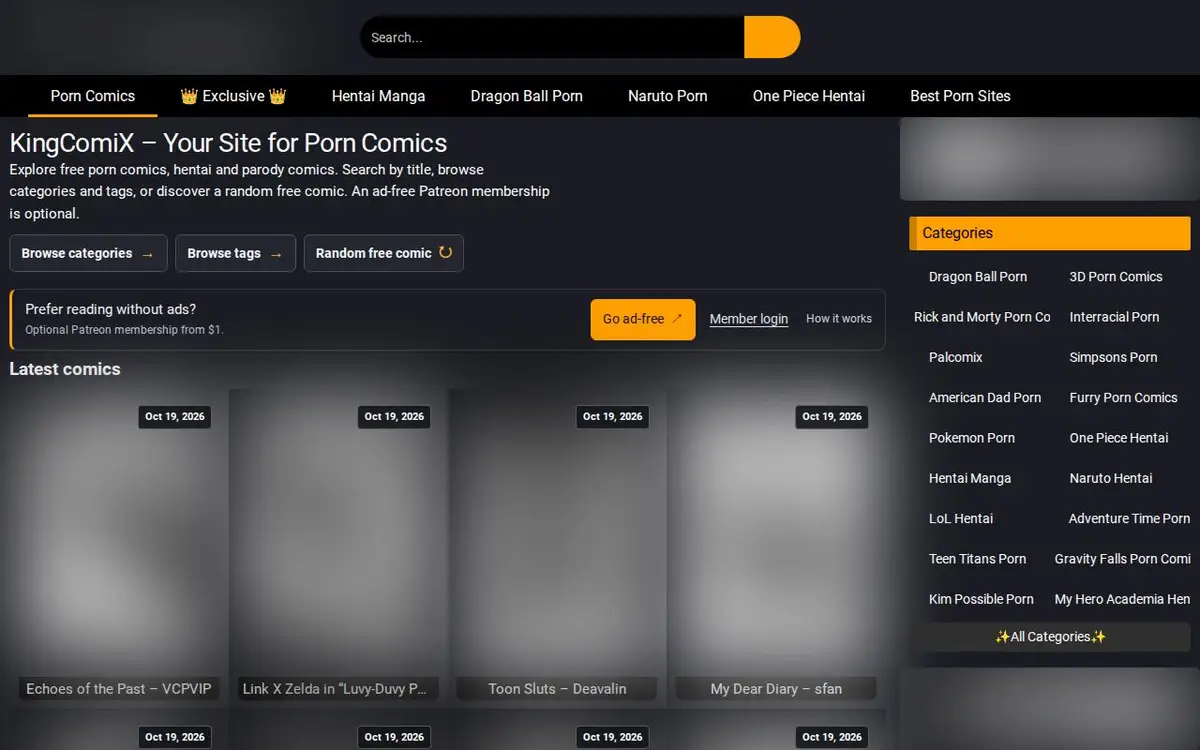Open Simpsons Porn category link
The image size is (1200, 750).
[1113, 357]
